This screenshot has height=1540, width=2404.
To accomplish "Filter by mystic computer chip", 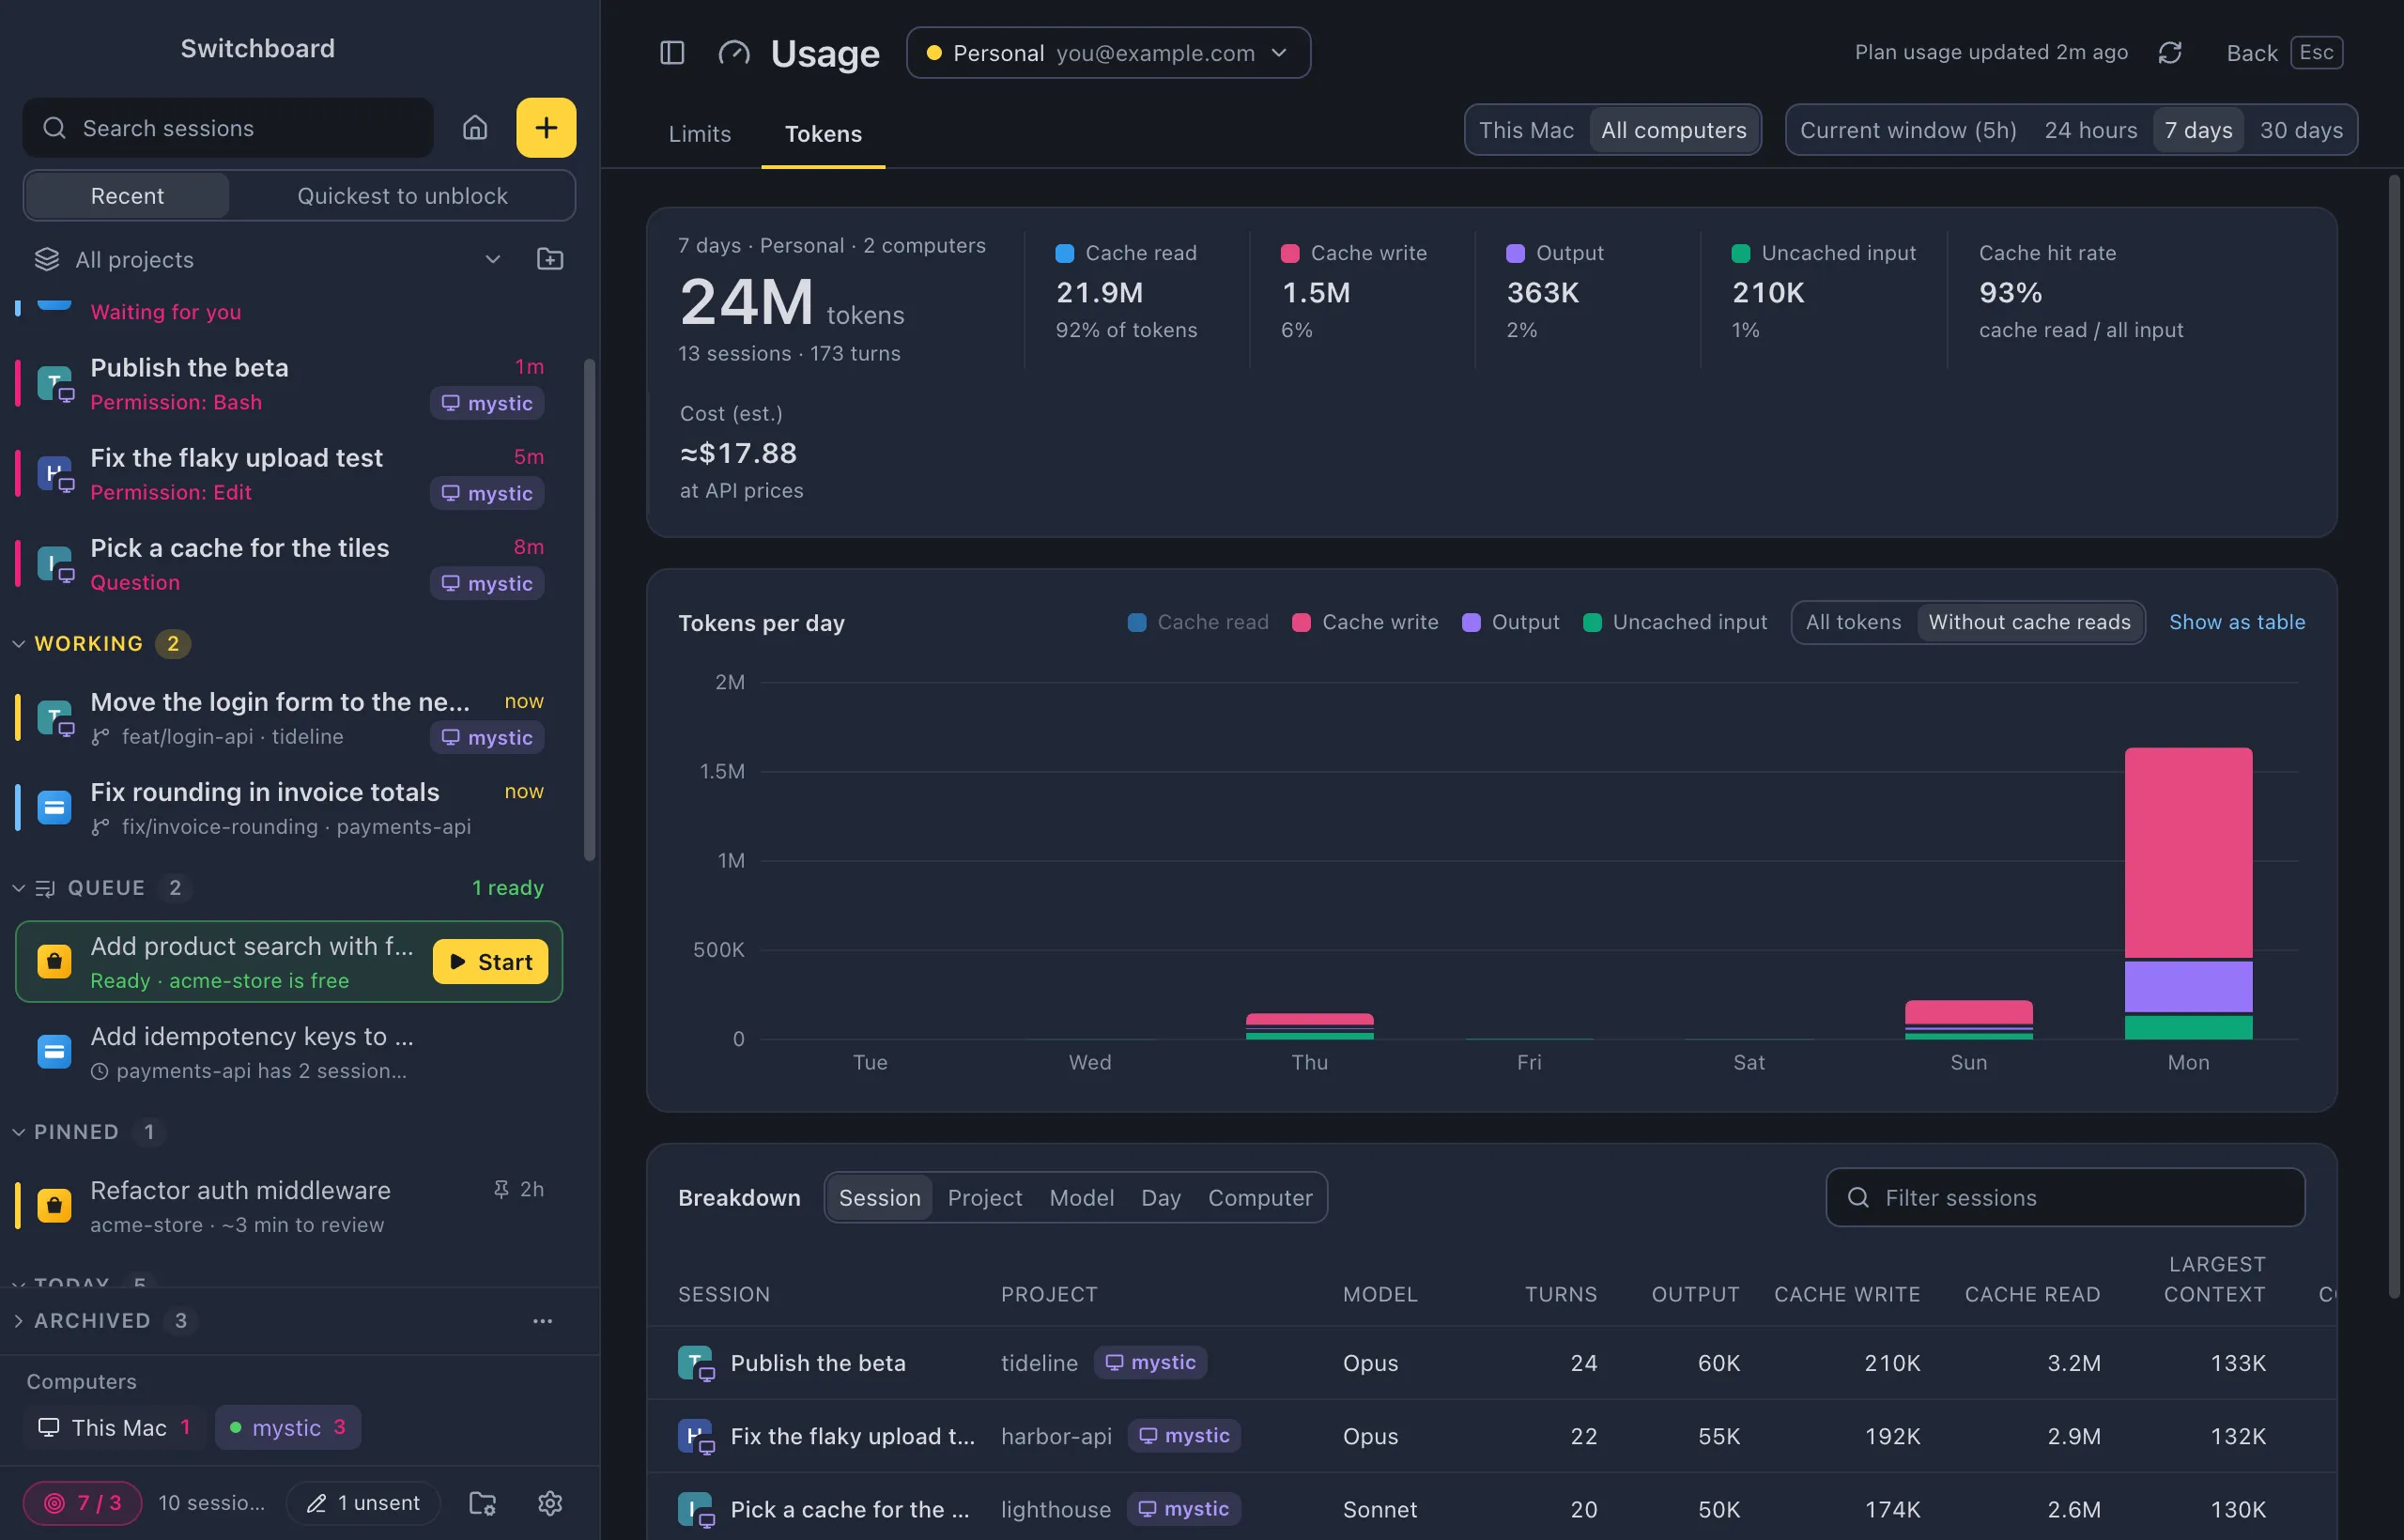I will tap(288, 1428).
